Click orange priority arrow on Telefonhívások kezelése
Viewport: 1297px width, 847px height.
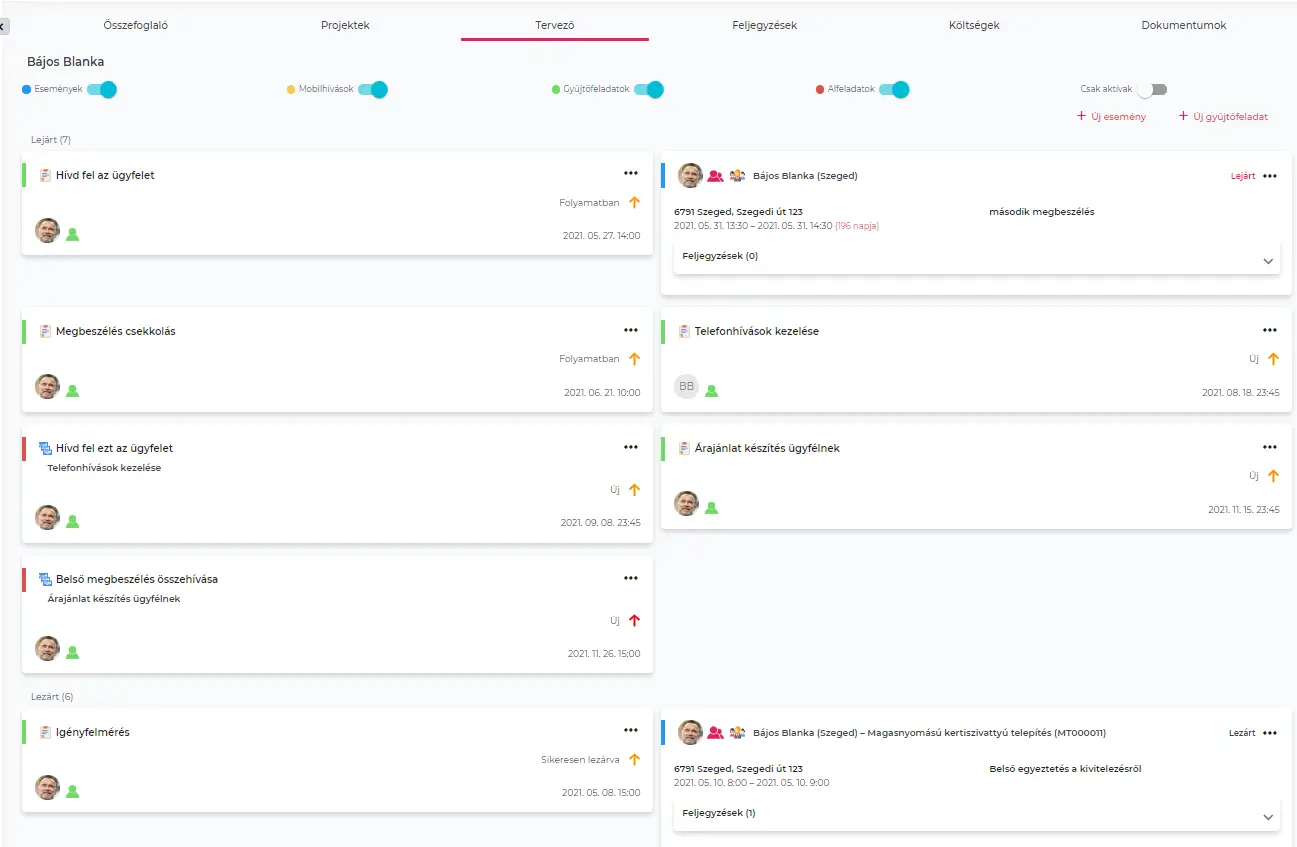pyautogui.click(x=1273, y=359)
